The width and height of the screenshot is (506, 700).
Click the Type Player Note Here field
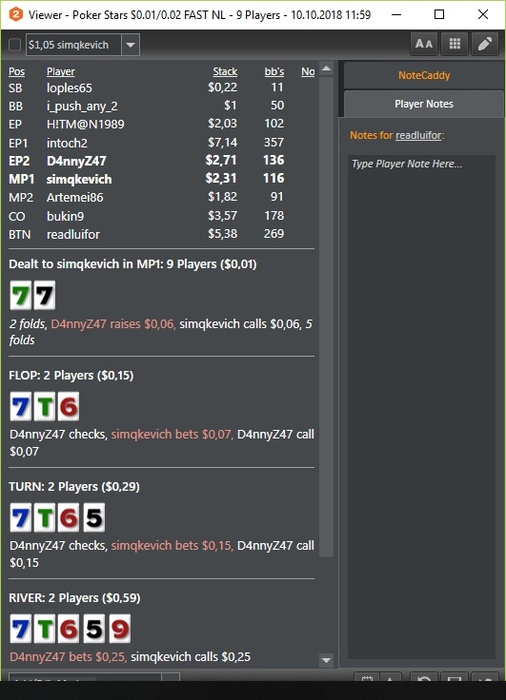pyautogui.click(x=422, y=407)
